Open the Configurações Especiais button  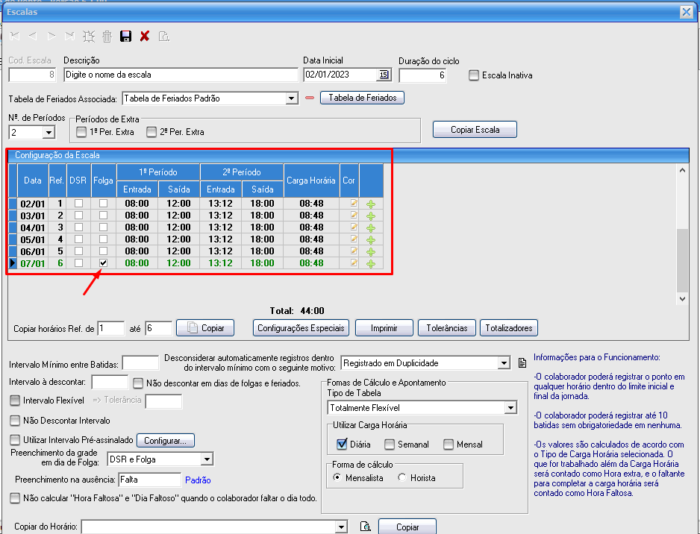tap(302, 328)
